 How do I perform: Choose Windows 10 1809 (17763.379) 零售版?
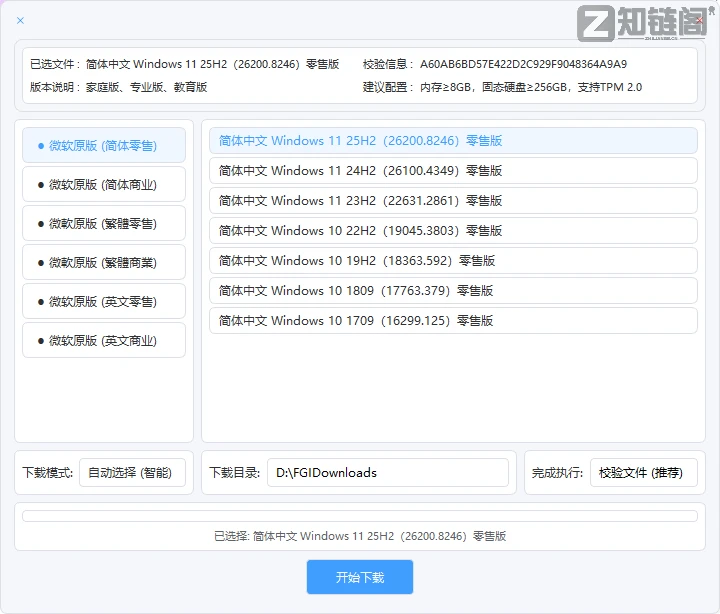[453, 291]
